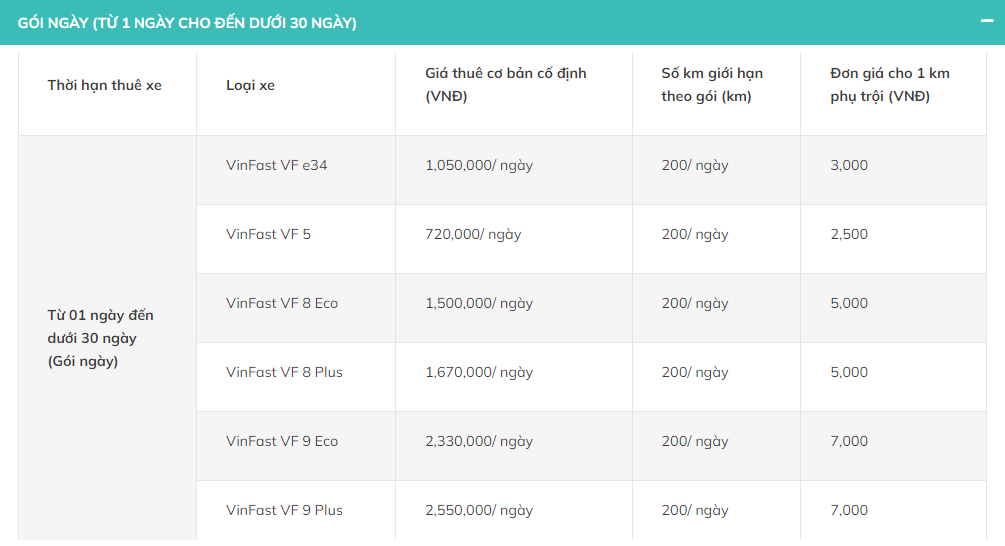Viewport: 1005px width, 546px height.
Task: Click the 1,500,000/ ngày price cell
Action: point(479,303)
